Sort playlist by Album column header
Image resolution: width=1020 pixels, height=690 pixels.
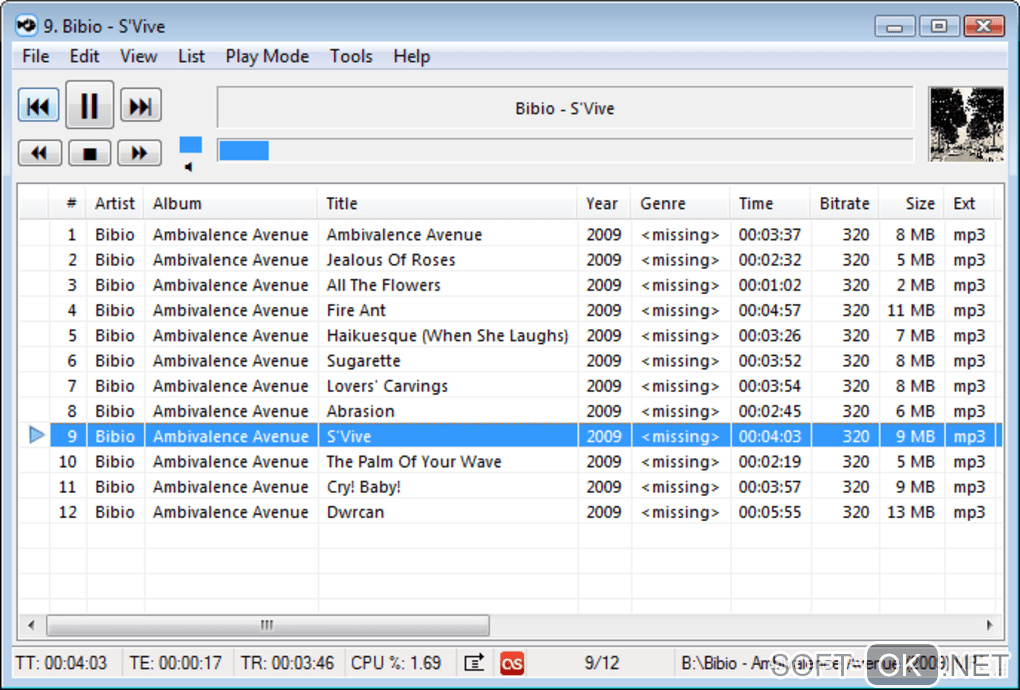click(231, 204)
